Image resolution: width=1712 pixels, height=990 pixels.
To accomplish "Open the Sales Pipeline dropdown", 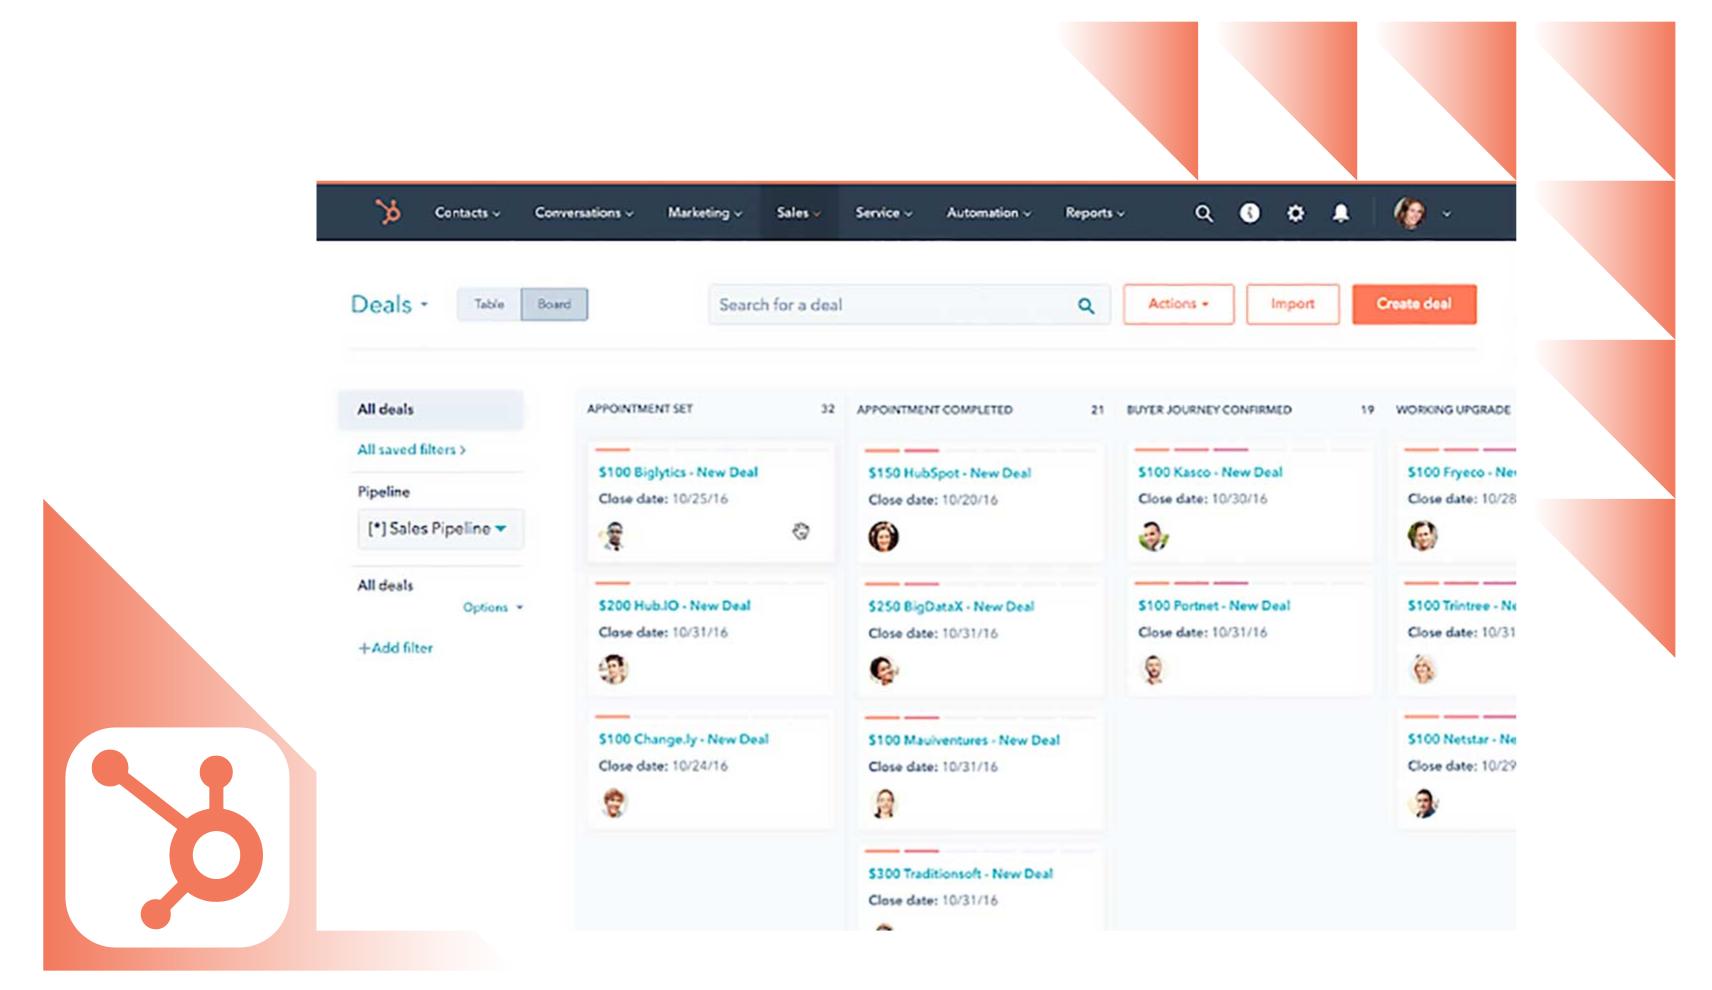I will coord(440,529).
